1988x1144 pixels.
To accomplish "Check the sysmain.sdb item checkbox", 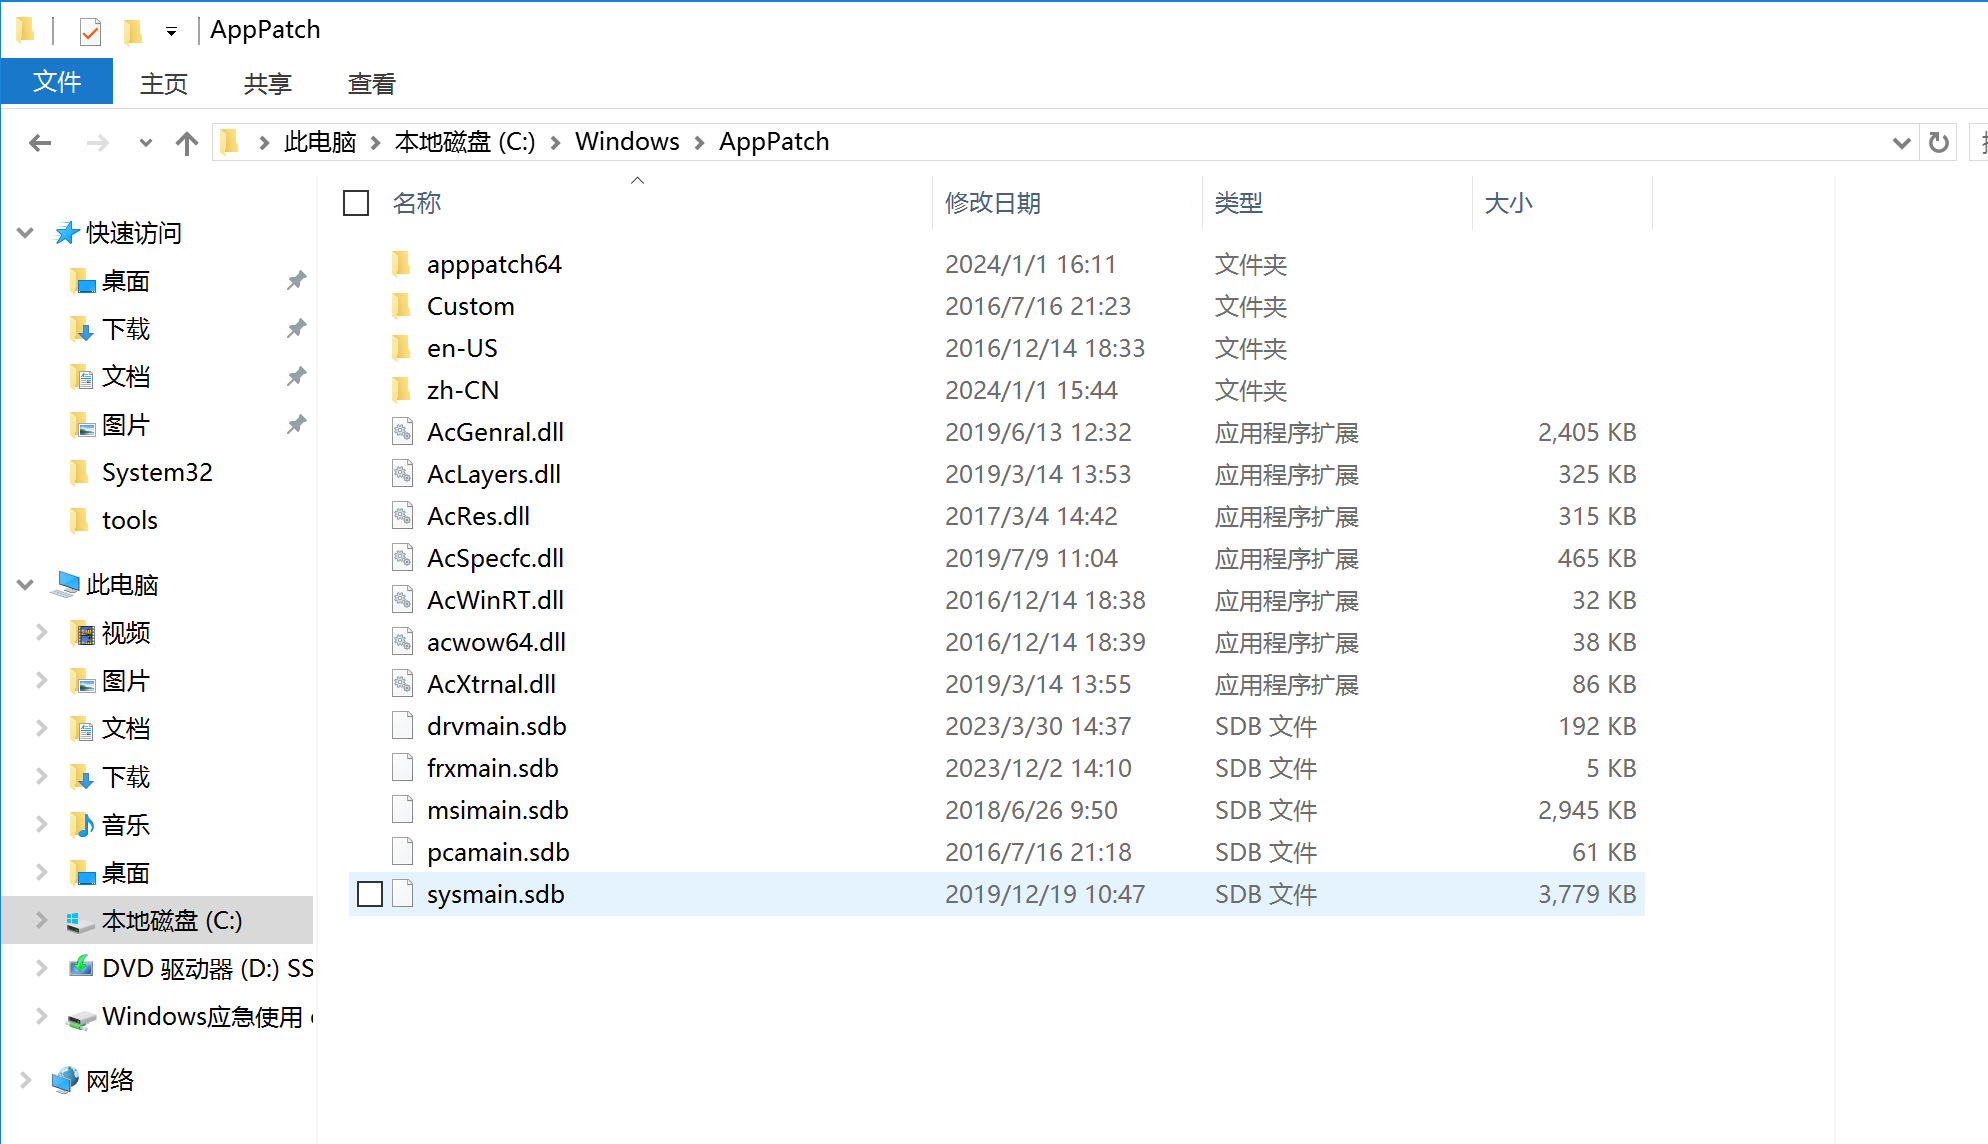I will click(370, 894).
